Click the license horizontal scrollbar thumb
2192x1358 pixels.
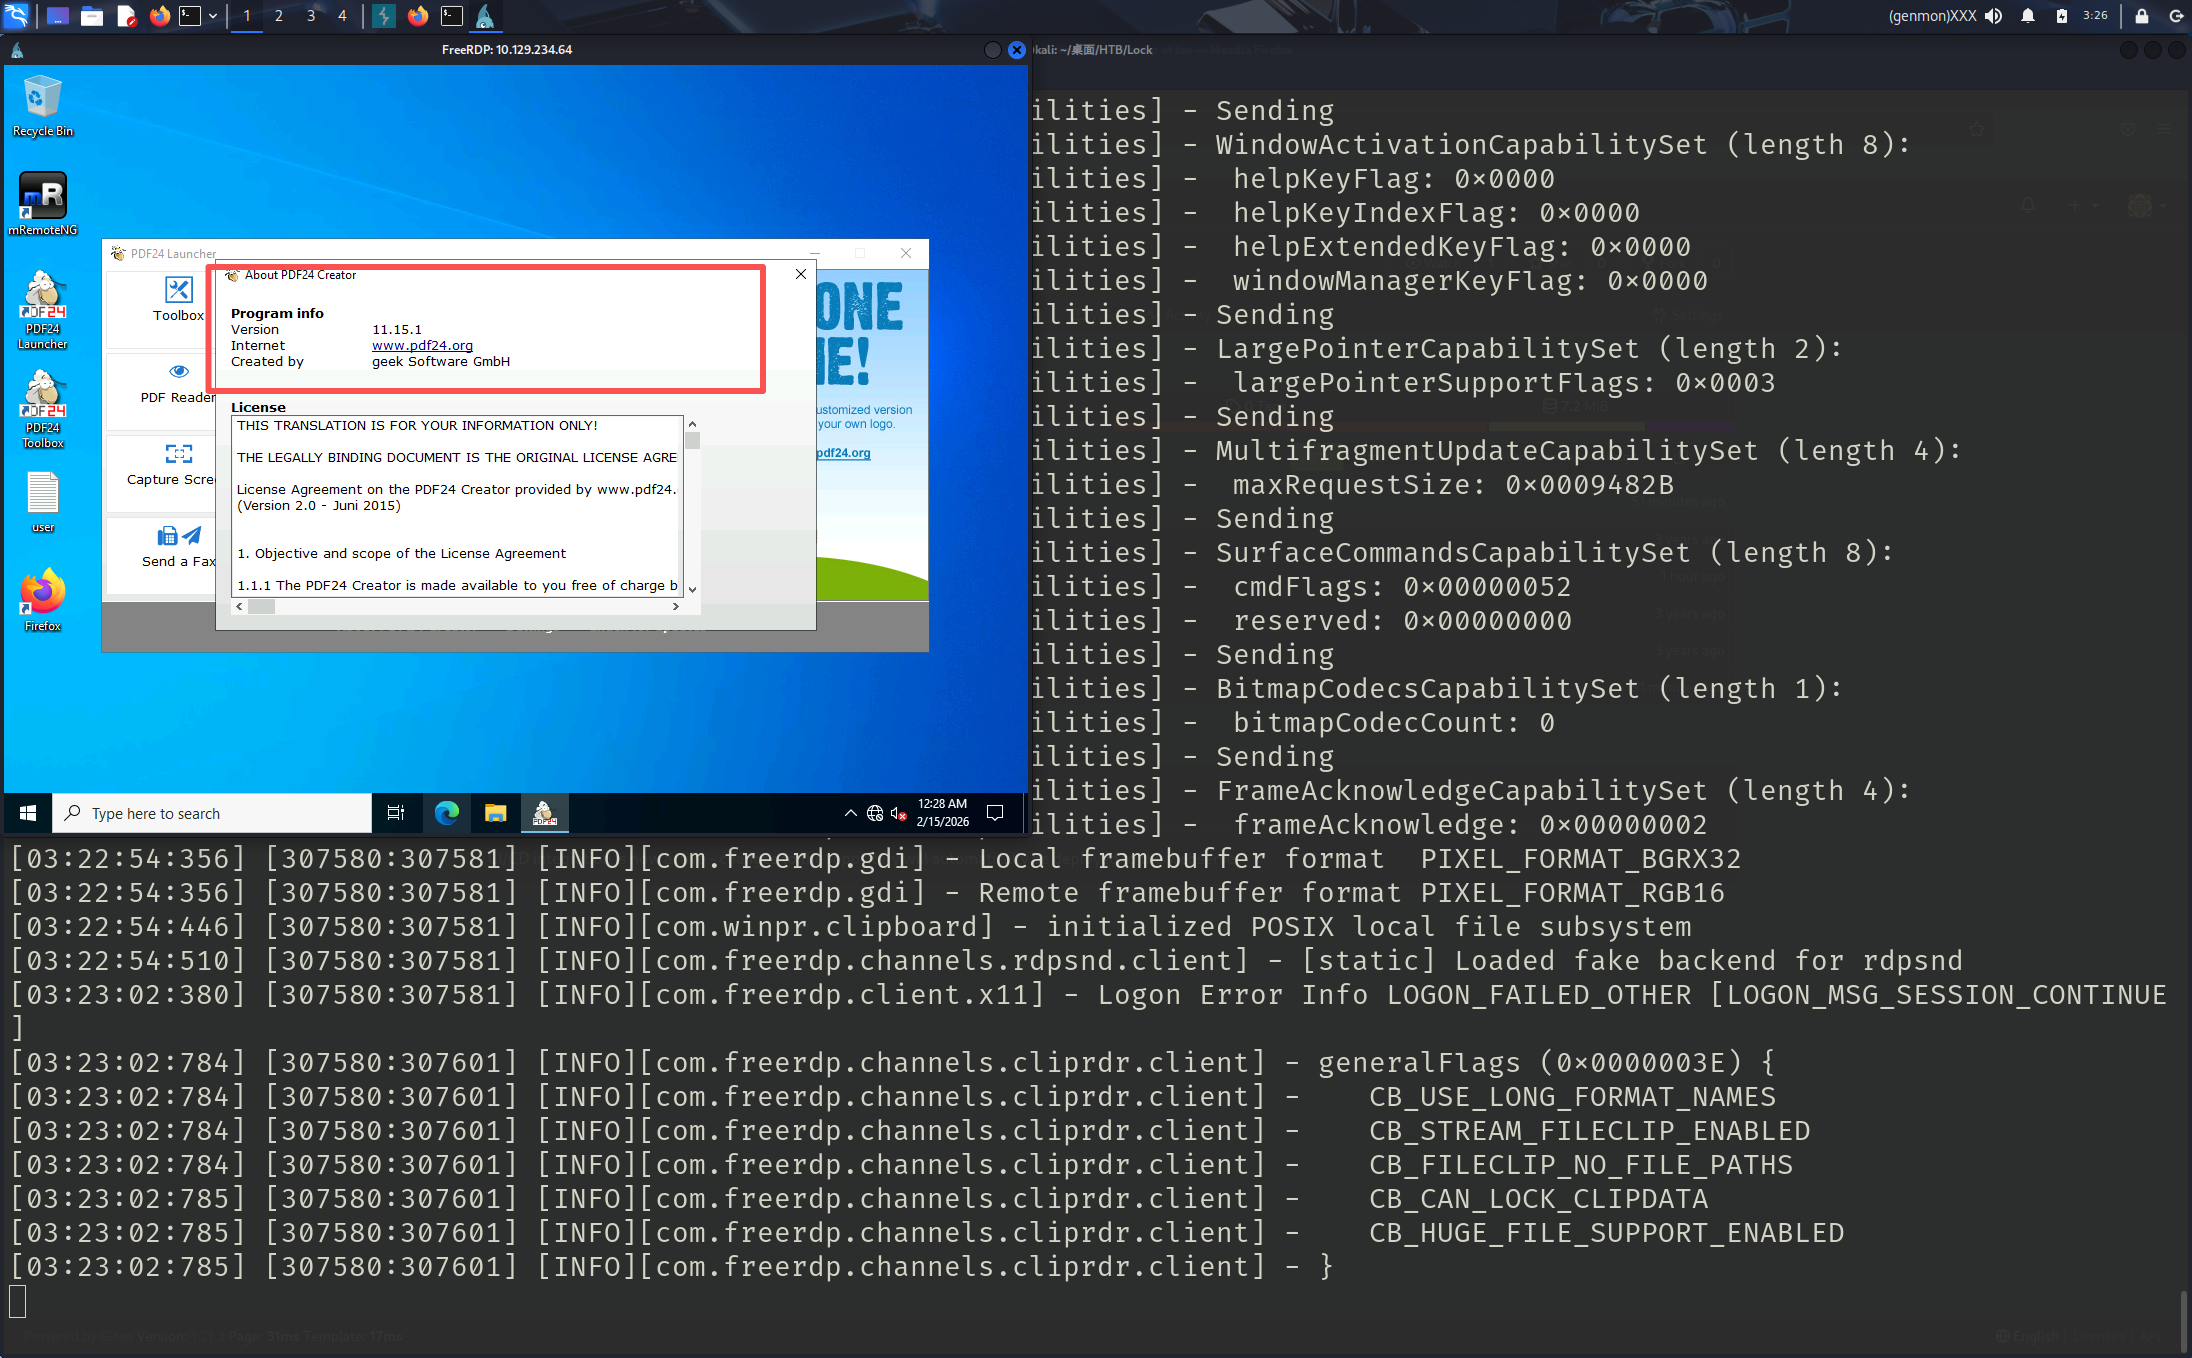tap(261, 607)
